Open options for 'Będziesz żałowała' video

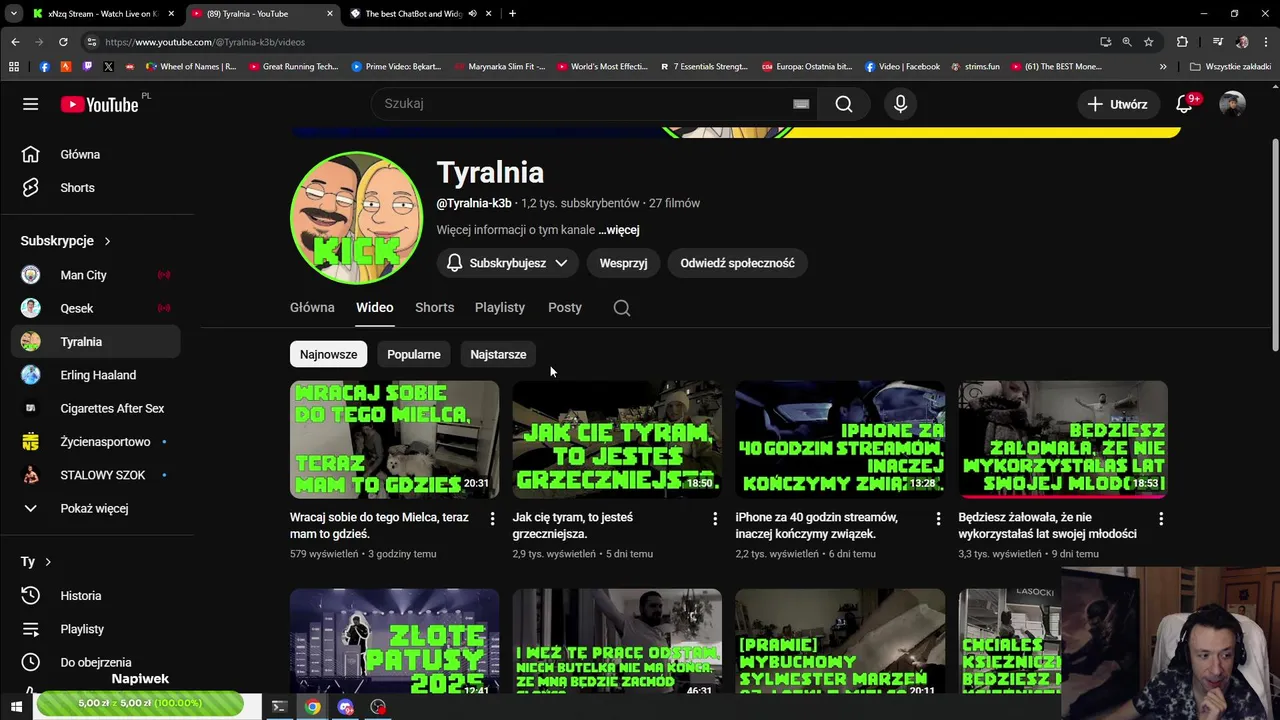[1161, 519]
